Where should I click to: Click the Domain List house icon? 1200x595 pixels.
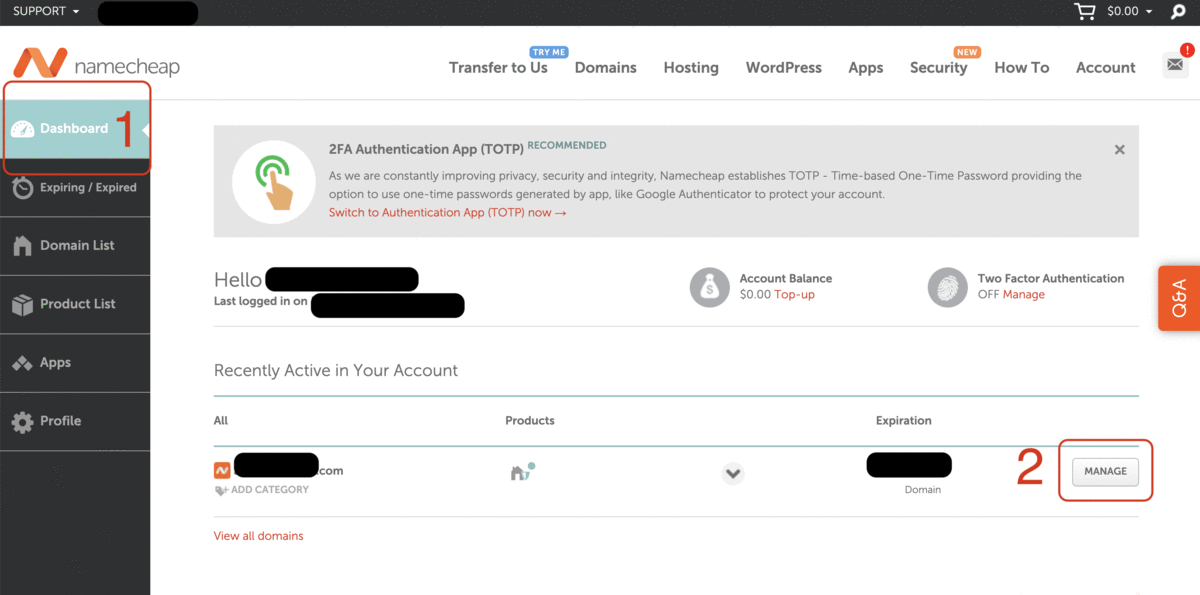click(x=22, y=245)
